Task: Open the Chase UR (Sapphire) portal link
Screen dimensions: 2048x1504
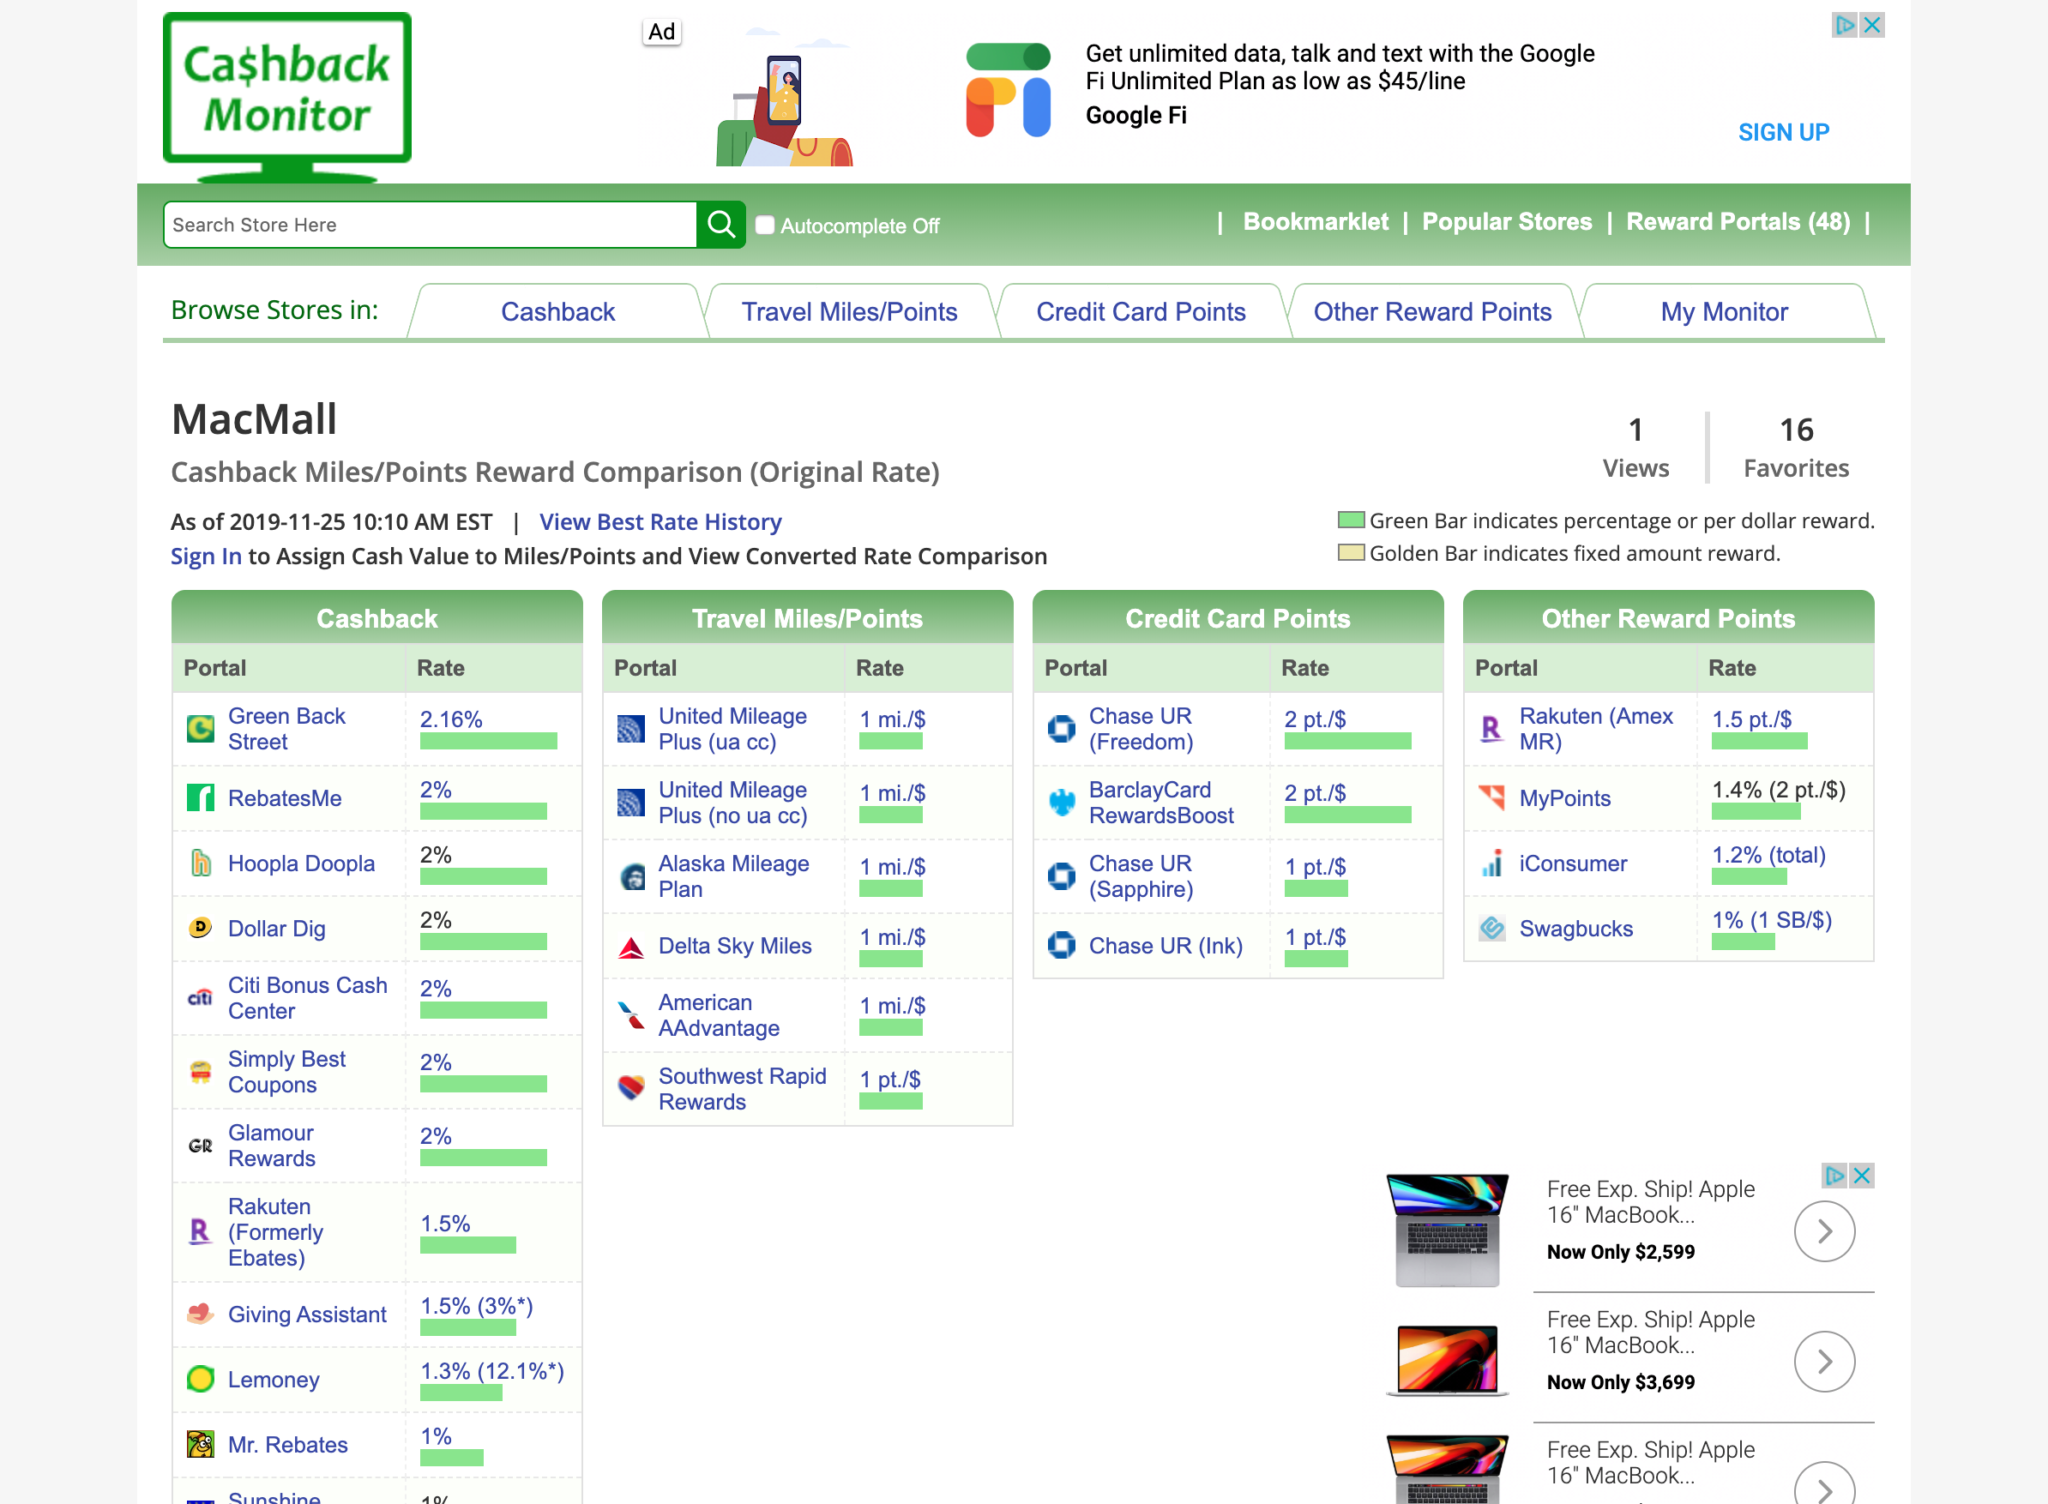Action: tap(1140, 876)
